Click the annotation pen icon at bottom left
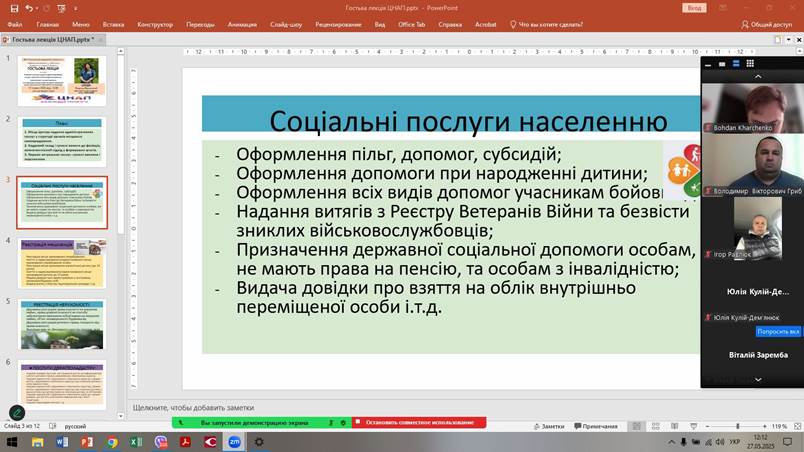Image resolution: width=804 pixels, height=452 pixels. [x=17, y=412]
